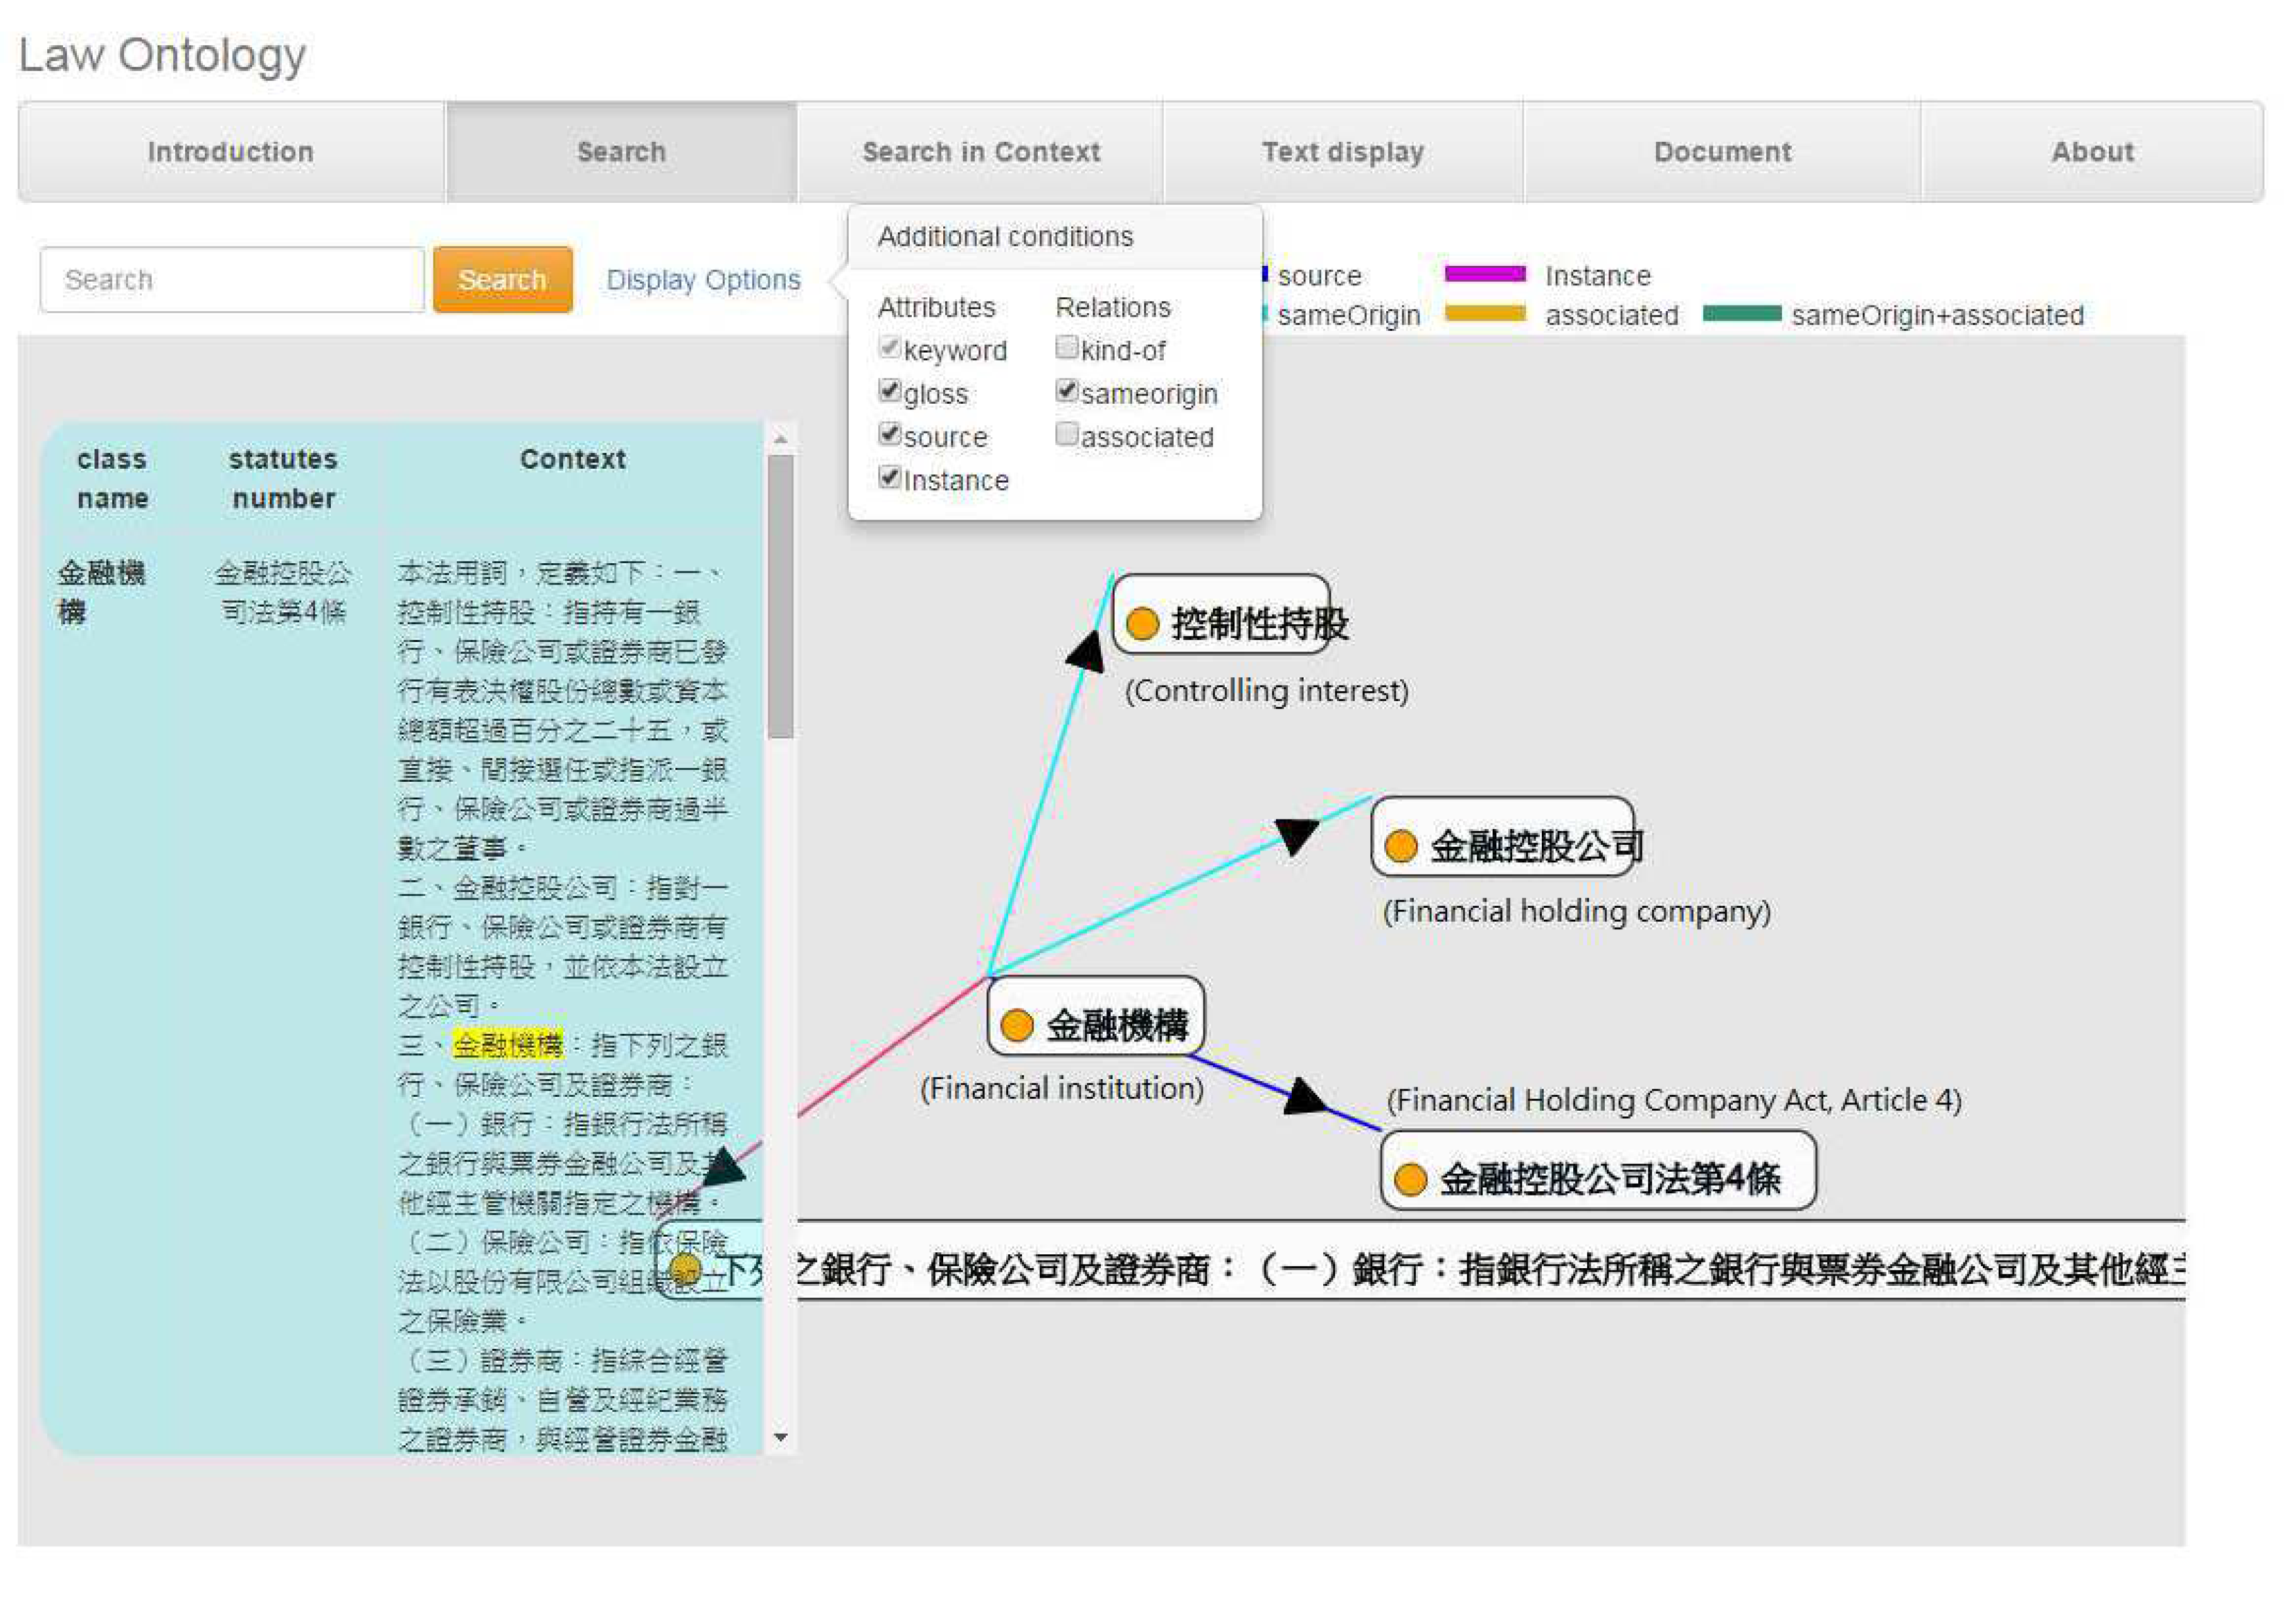Click orange circle of 金融控股公司法第4條 node
The width and height of the screenshot is (2296, 1597).
tap(1410, 1179)
